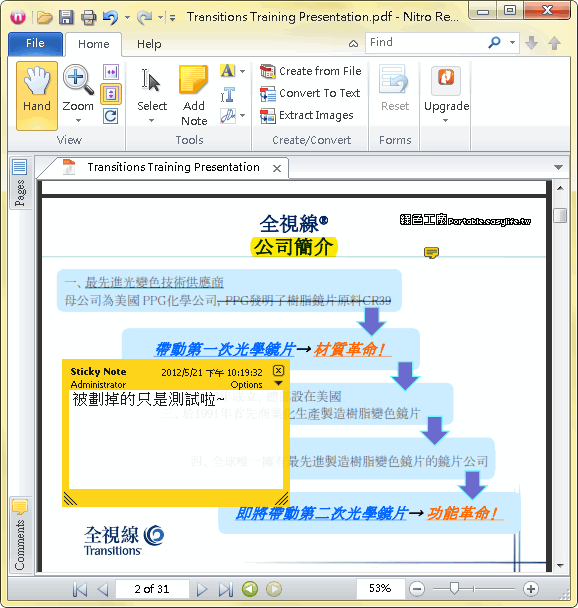Viewport: 578px width, 608px height.
Task: Customize the quick access toolbar dropdown
Action: pos(173,18)
